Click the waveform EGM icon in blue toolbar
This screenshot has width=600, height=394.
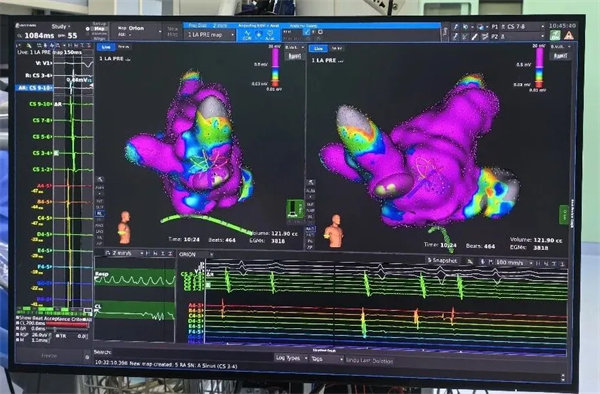pos(247,36)
